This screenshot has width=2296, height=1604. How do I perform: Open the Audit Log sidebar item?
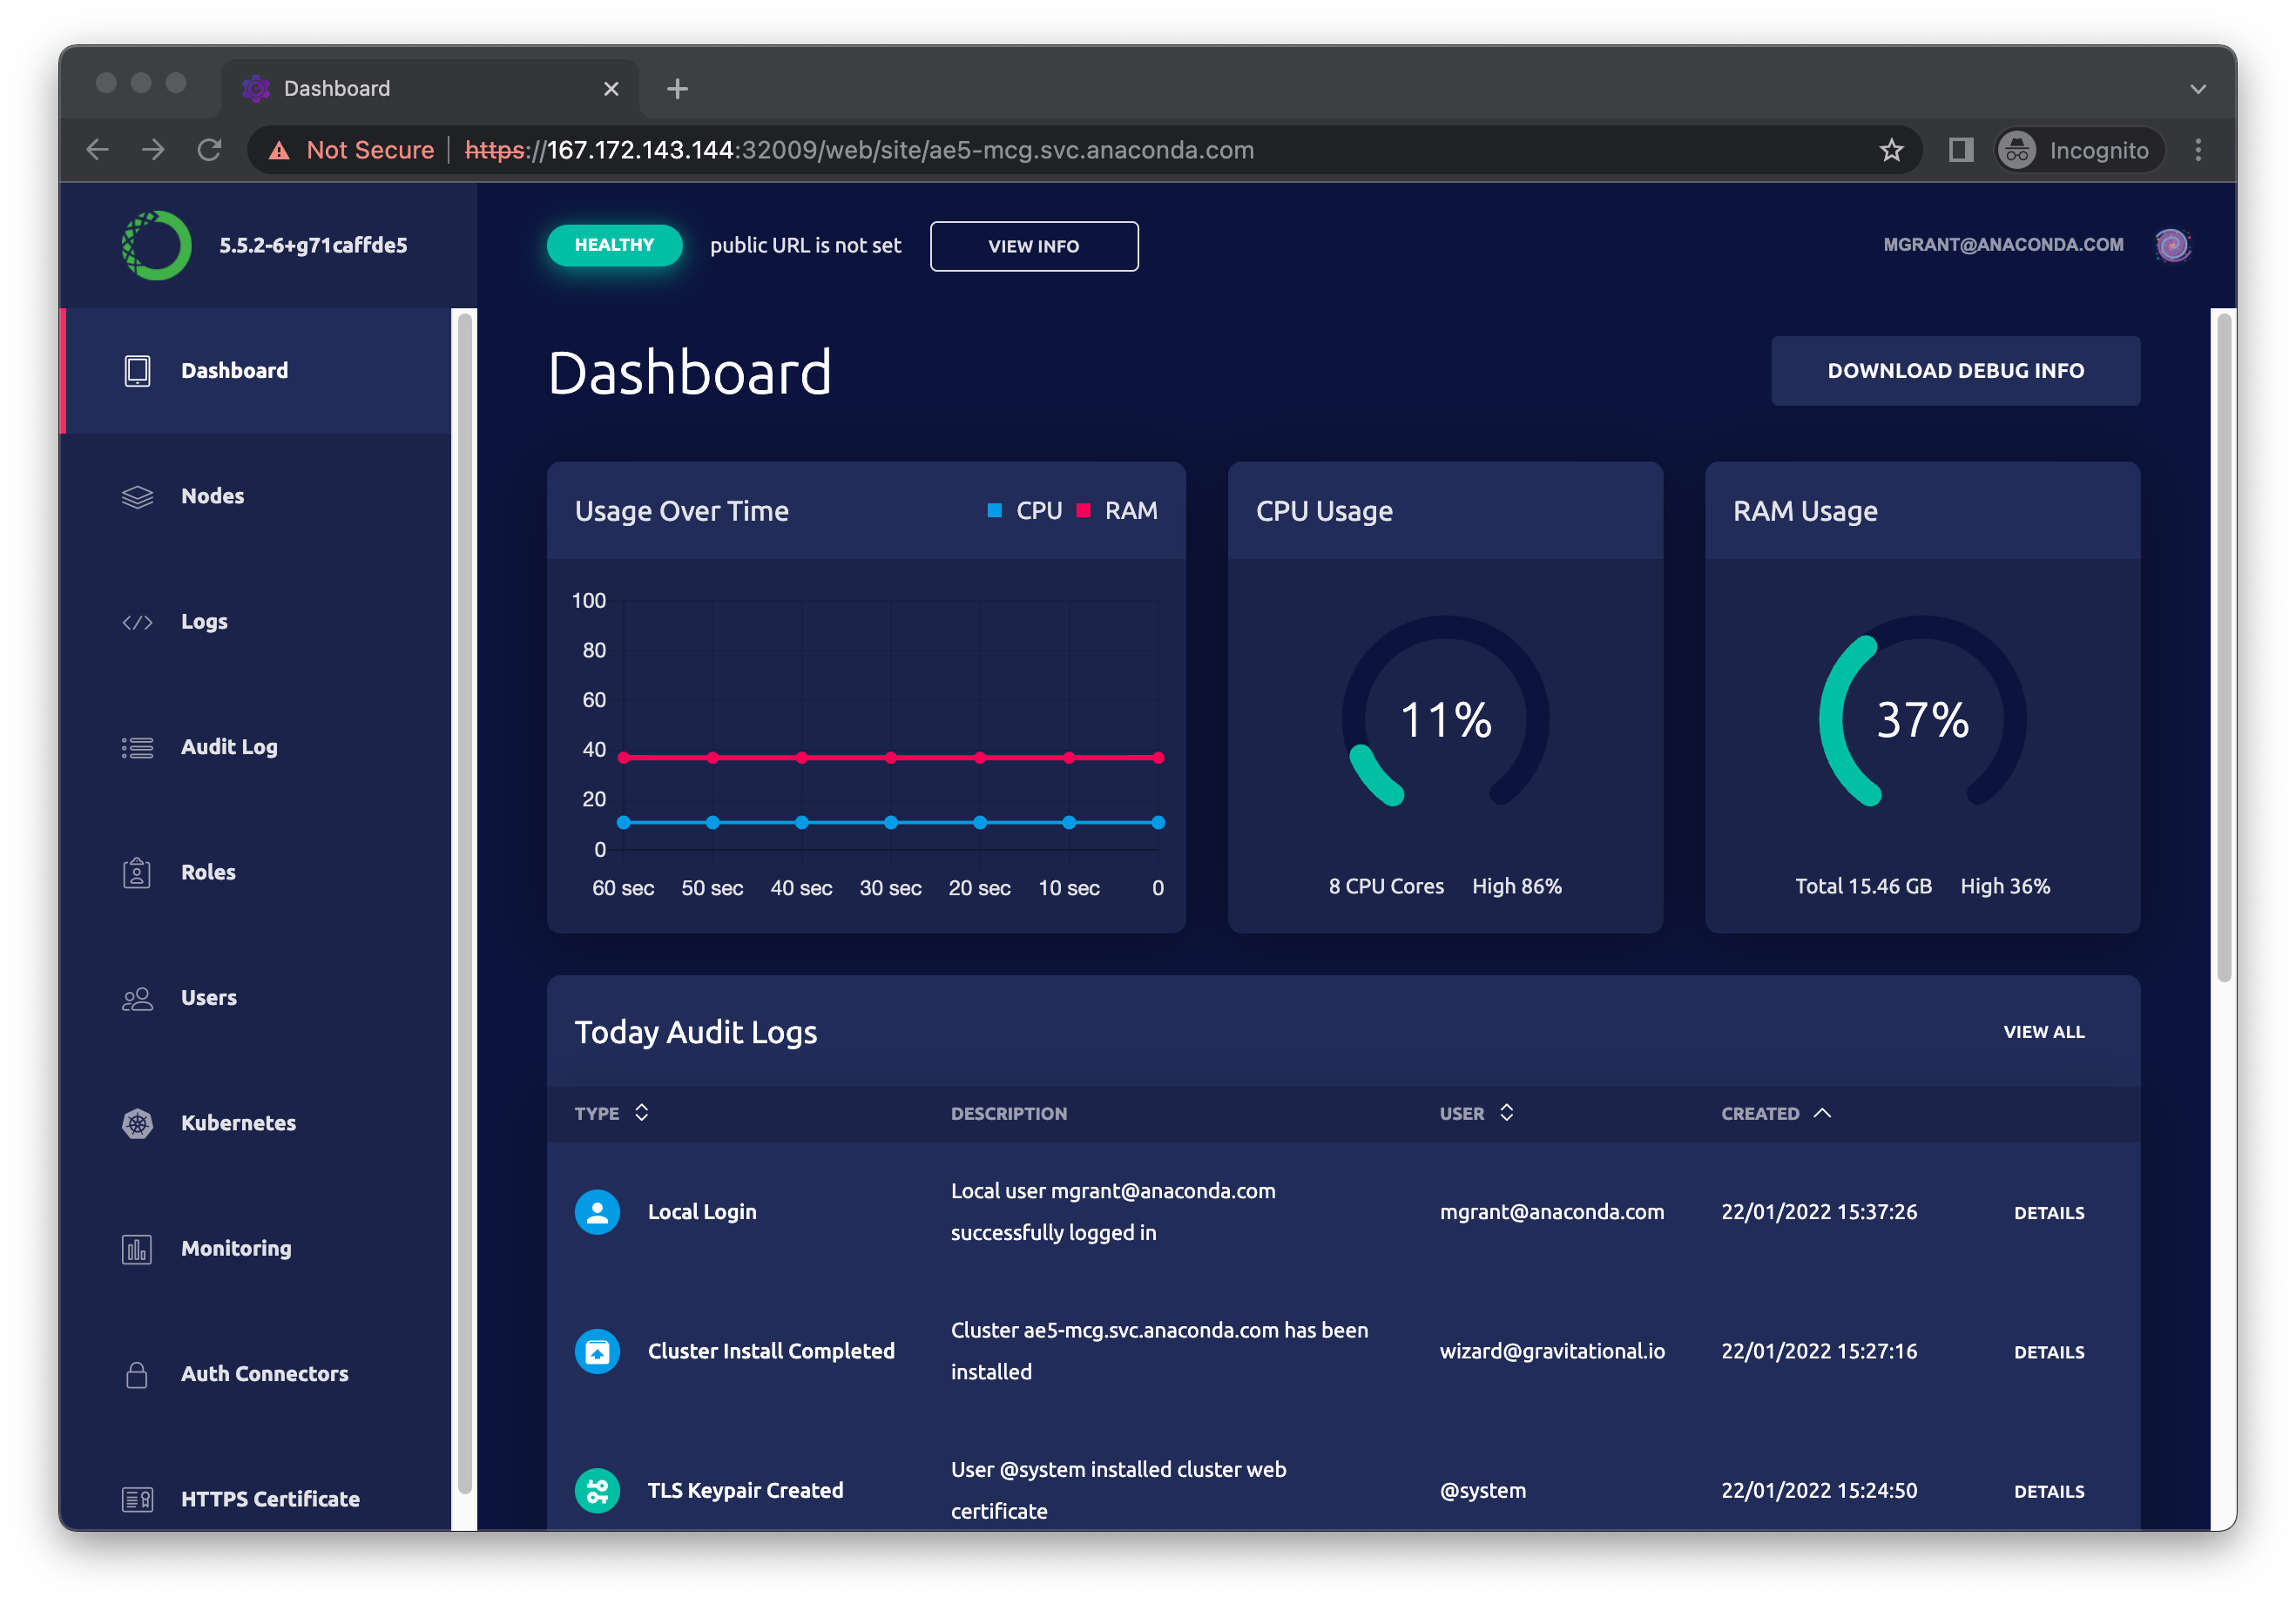[229, 747]
